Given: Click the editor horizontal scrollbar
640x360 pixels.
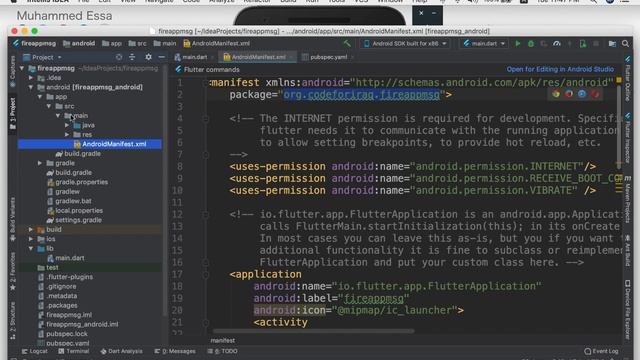Looking at the screenshot, I should pos(313,331).
